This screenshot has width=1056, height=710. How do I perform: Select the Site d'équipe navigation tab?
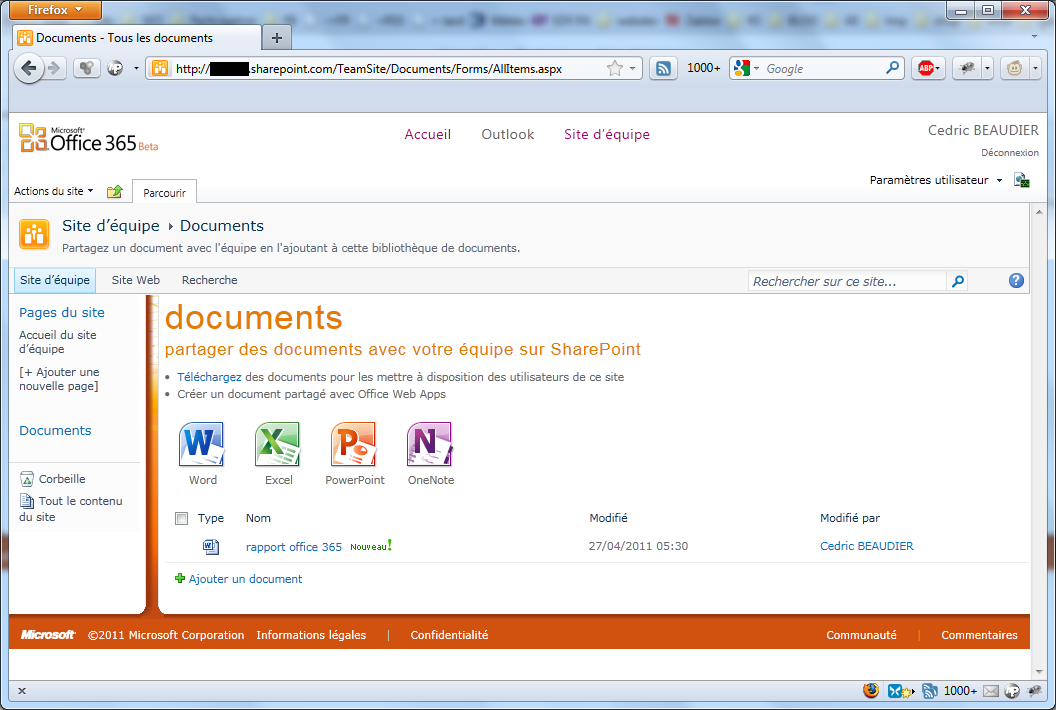click(x=55, y=280)
